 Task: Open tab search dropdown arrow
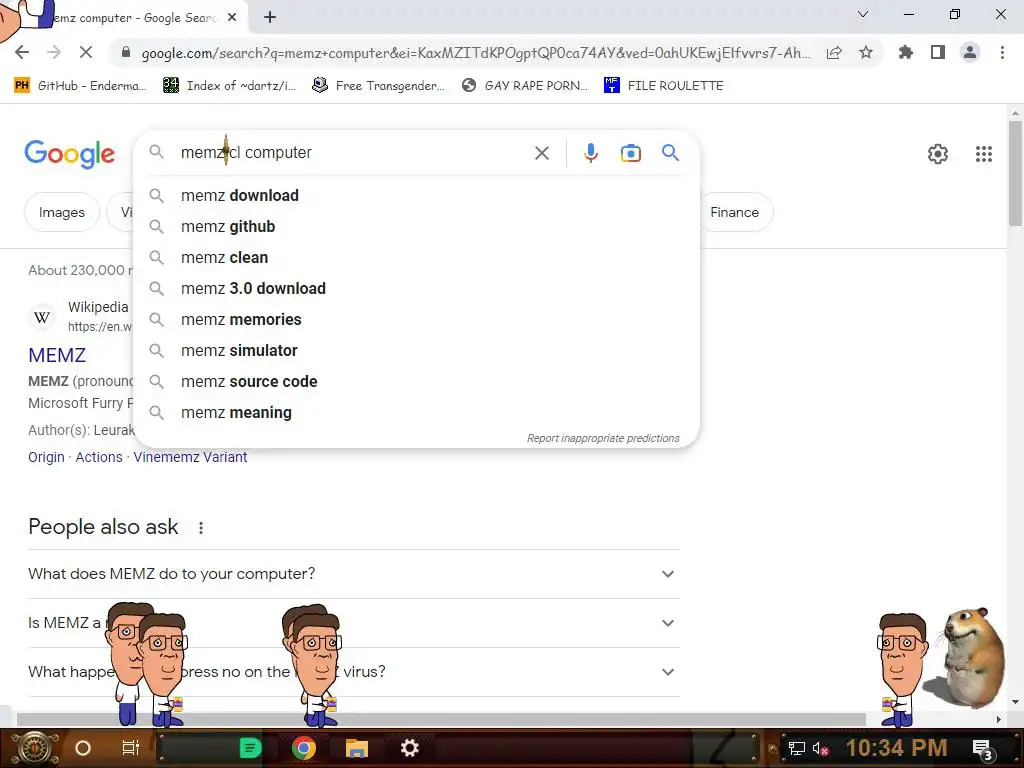coord(863,14)
